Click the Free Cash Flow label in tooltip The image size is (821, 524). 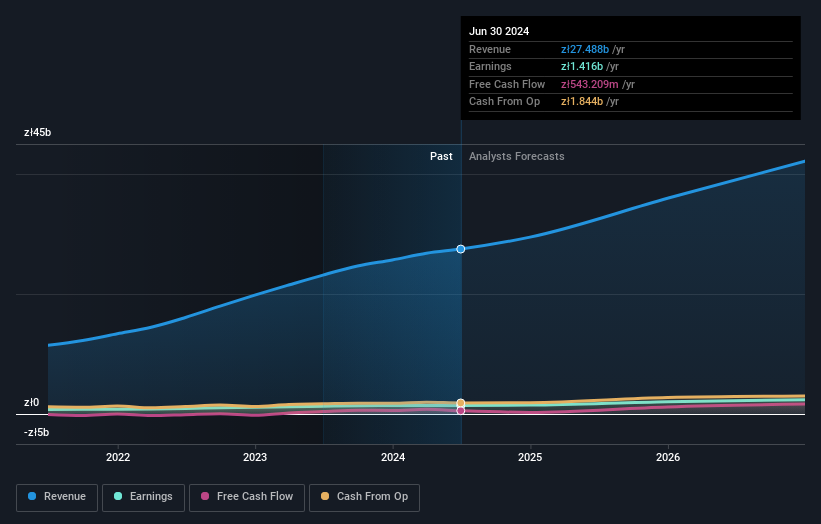point(507,84)
